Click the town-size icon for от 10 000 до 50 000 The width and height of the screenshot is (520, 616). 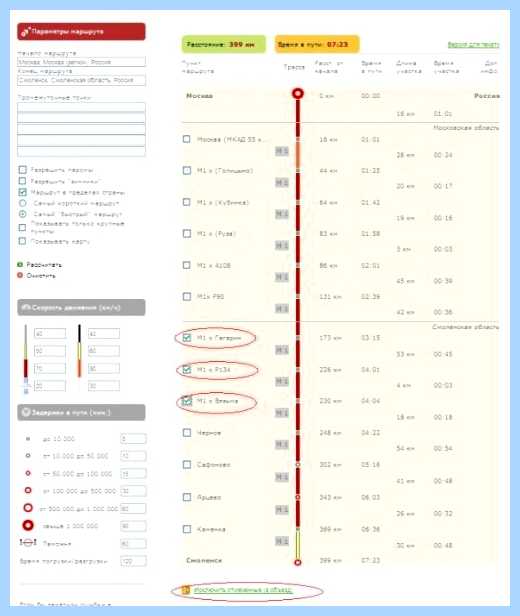point(27,456)
